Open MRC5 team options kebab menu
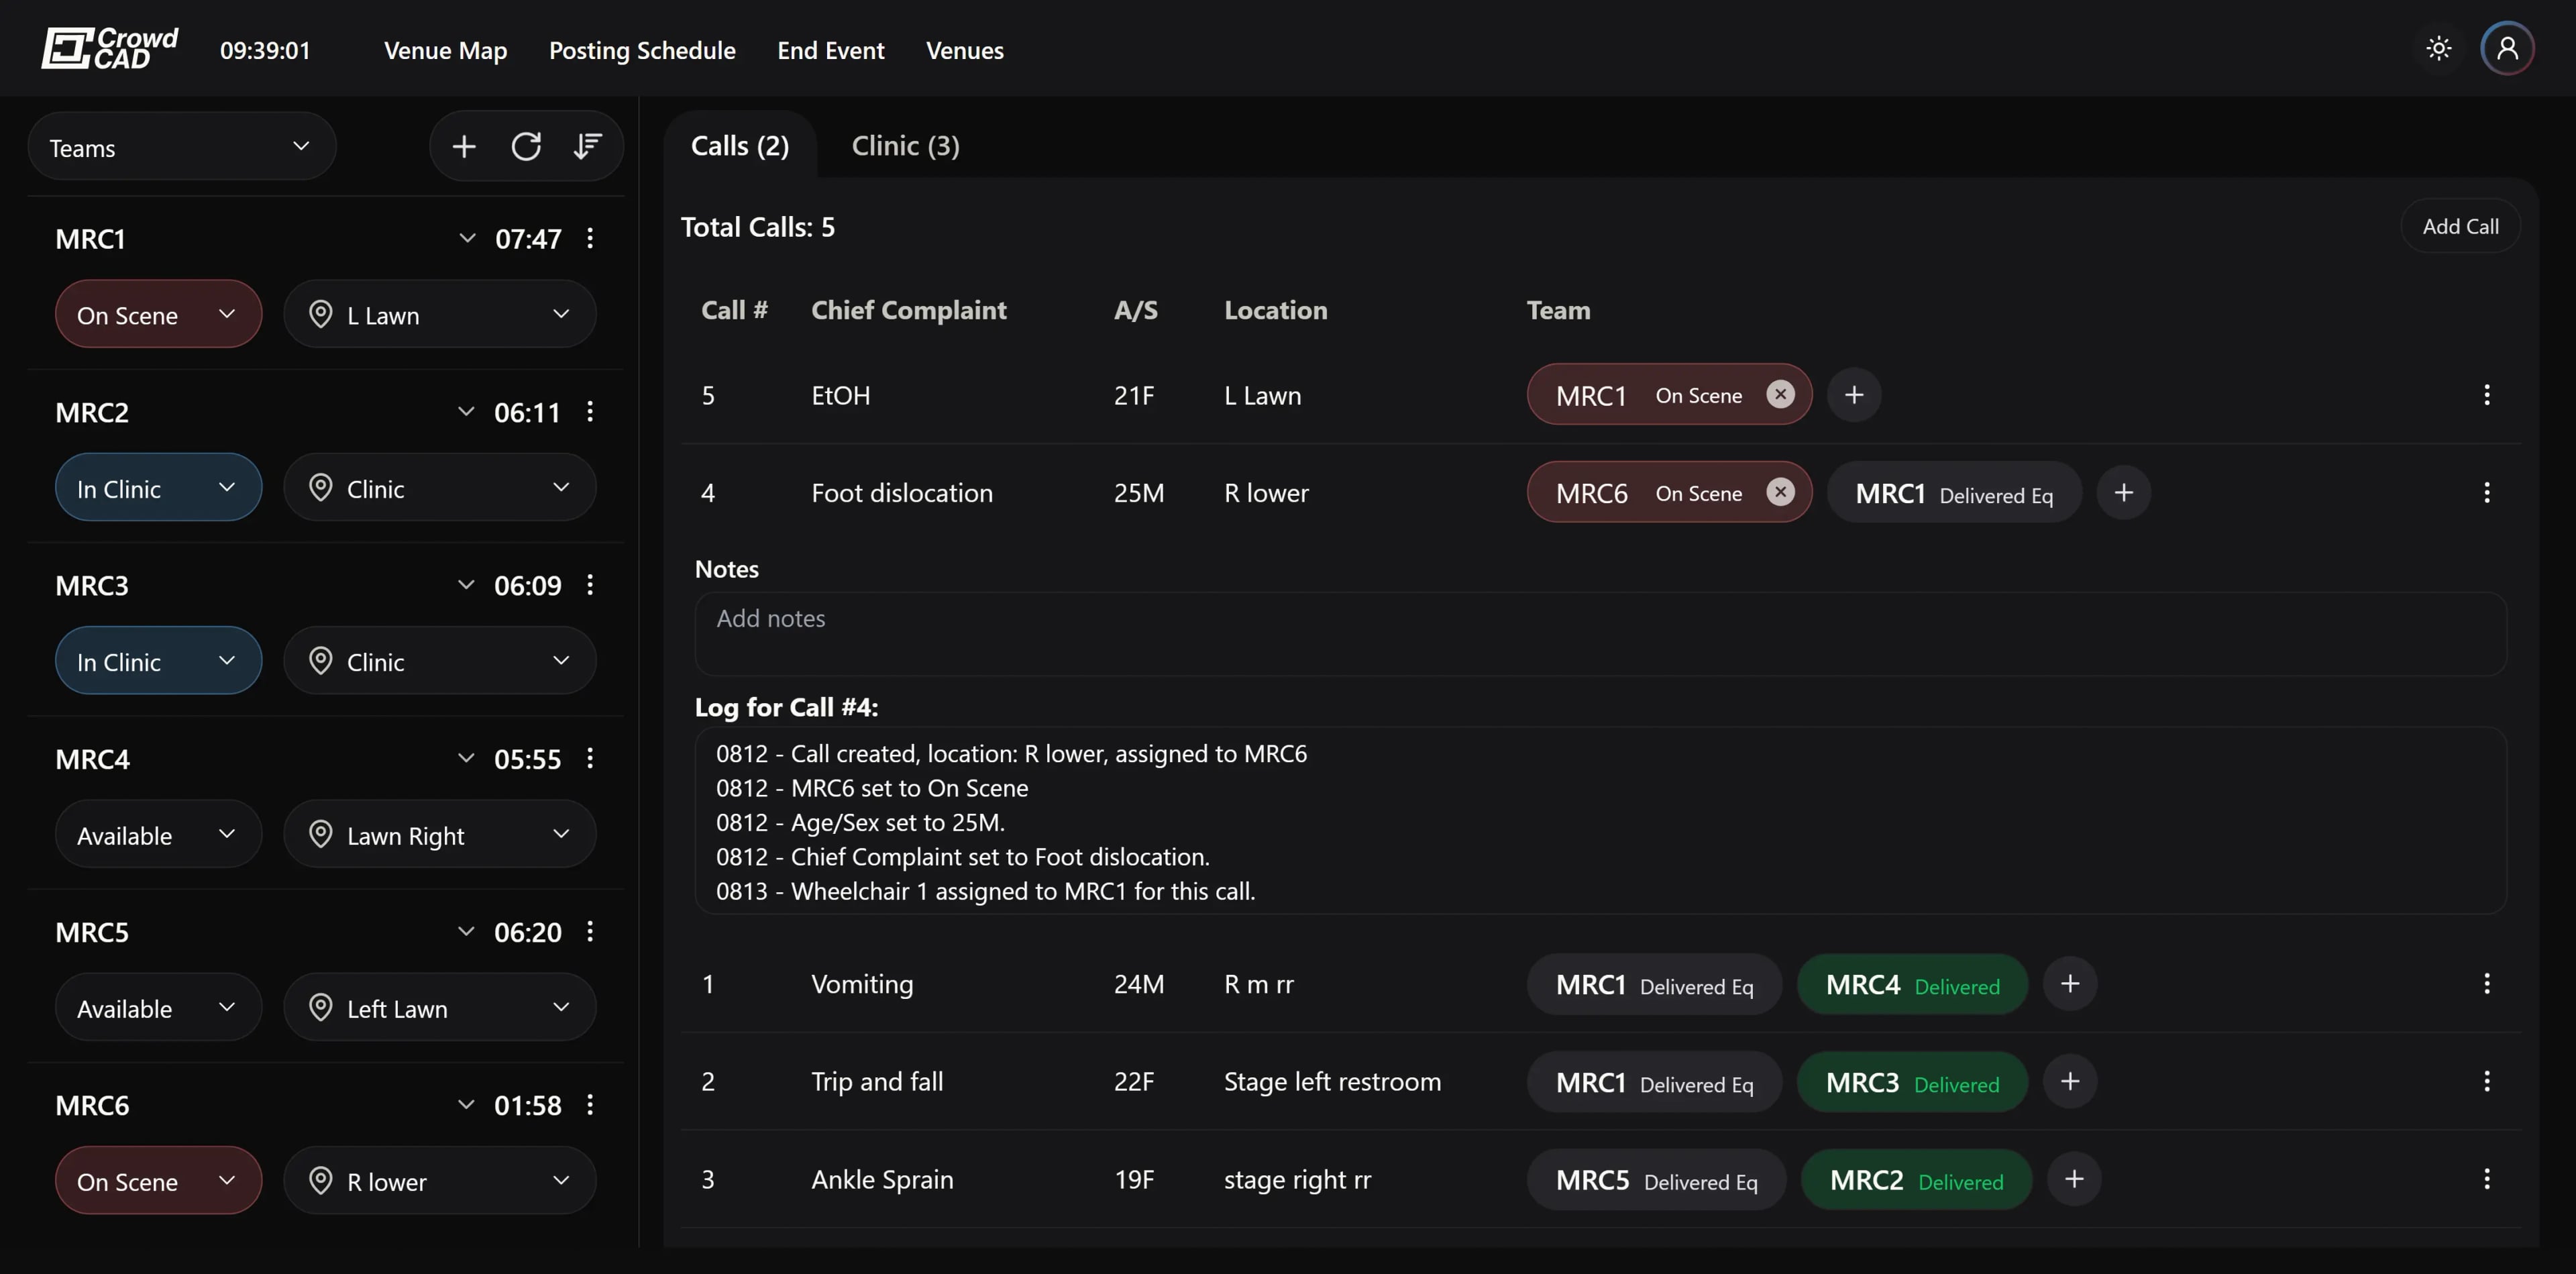The image size is (2576, 1274). tap(590, 931)
